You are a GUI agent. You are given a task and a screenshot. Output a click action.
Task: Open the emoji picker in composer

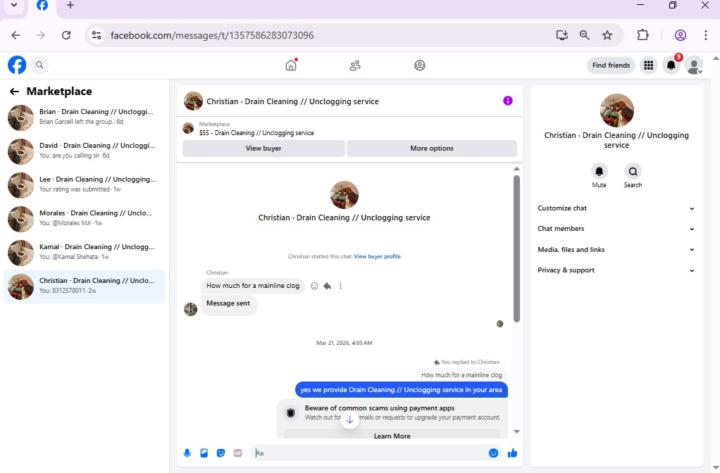coord(493,453)
